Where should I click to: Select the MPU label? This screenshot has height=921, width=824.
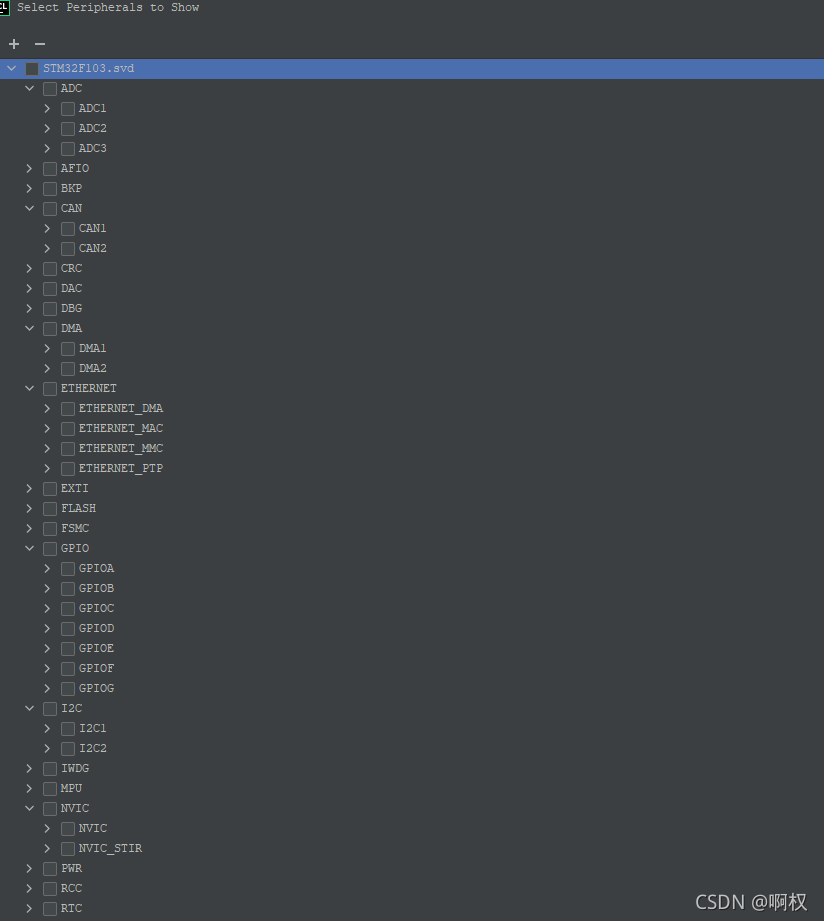click(x=72, y=788)
